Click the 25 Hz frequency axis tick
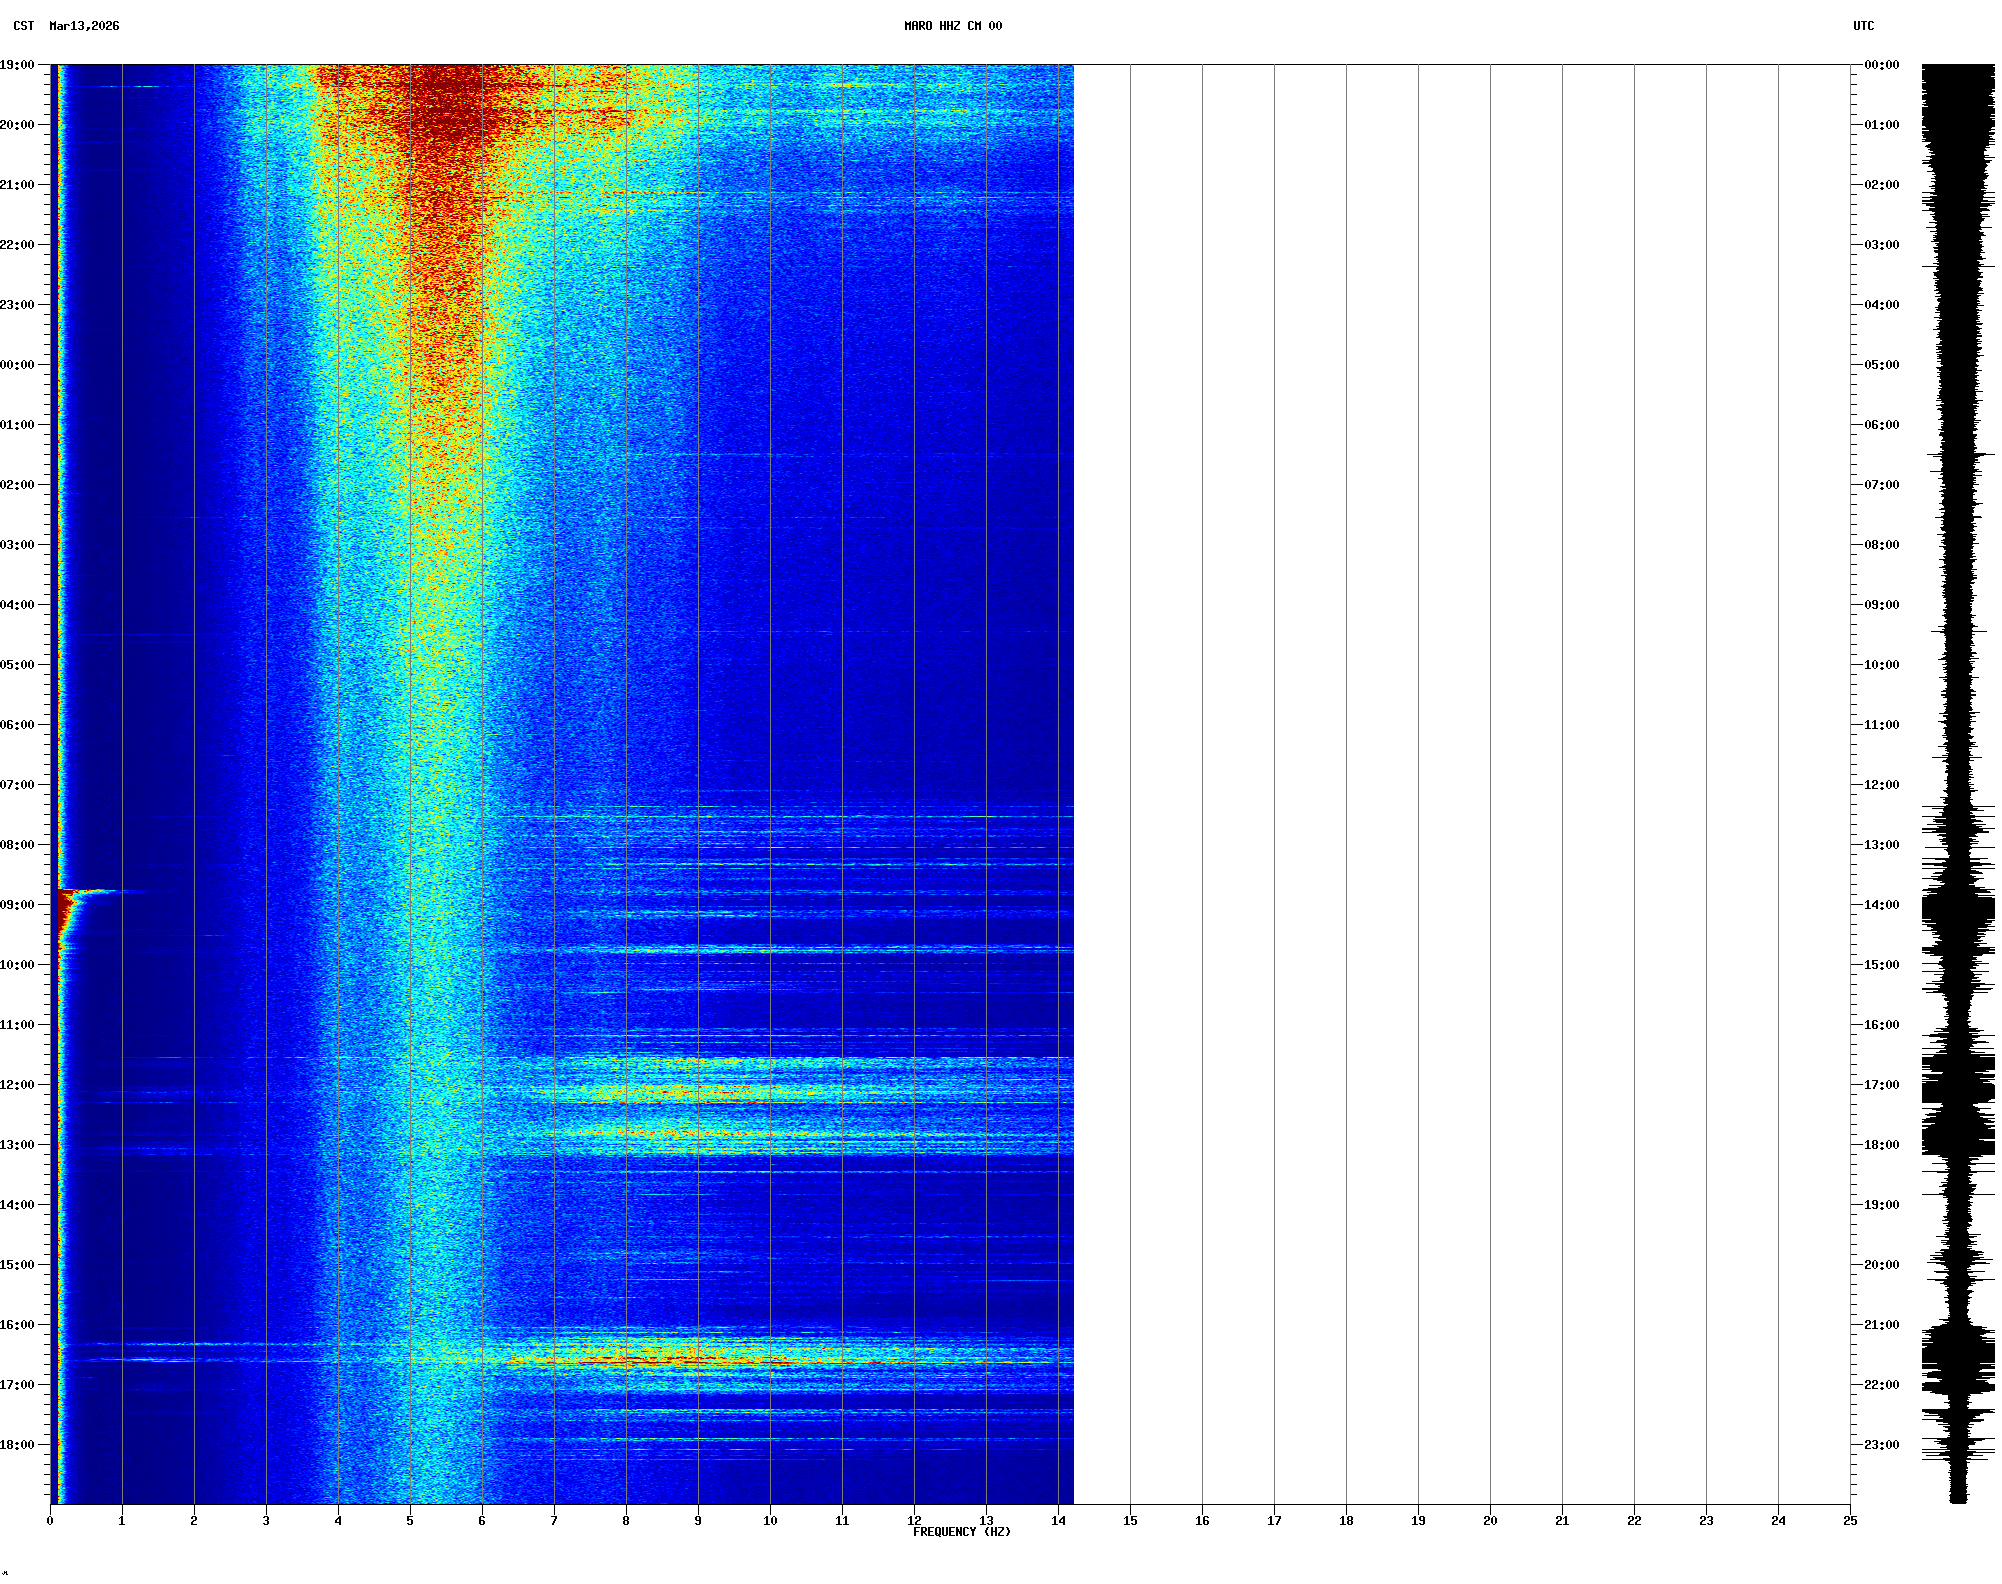Image resolution: width=2002 pixels, height=1584 pixels. [x=1850, y=1521]
